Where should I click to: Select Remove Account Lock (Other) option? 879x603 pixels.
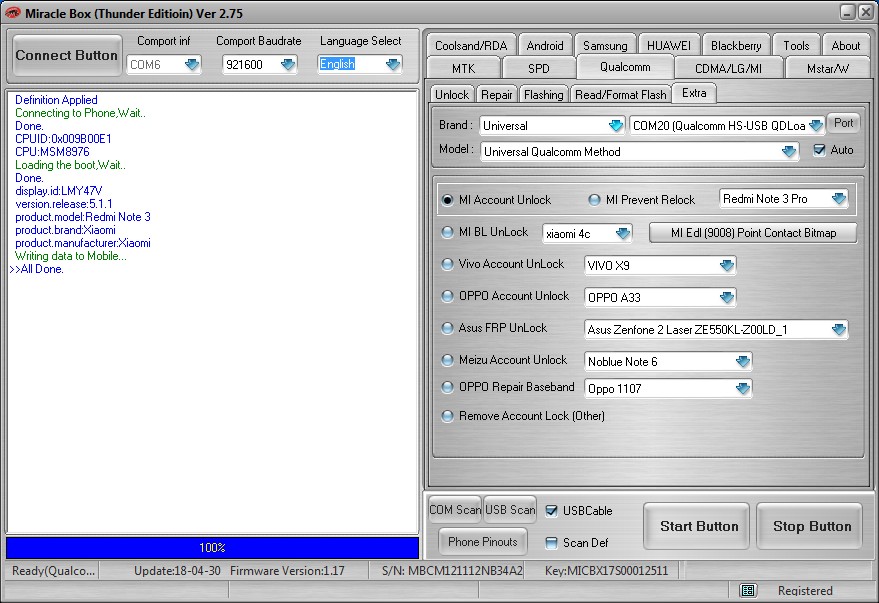click(x=447, y=416)
